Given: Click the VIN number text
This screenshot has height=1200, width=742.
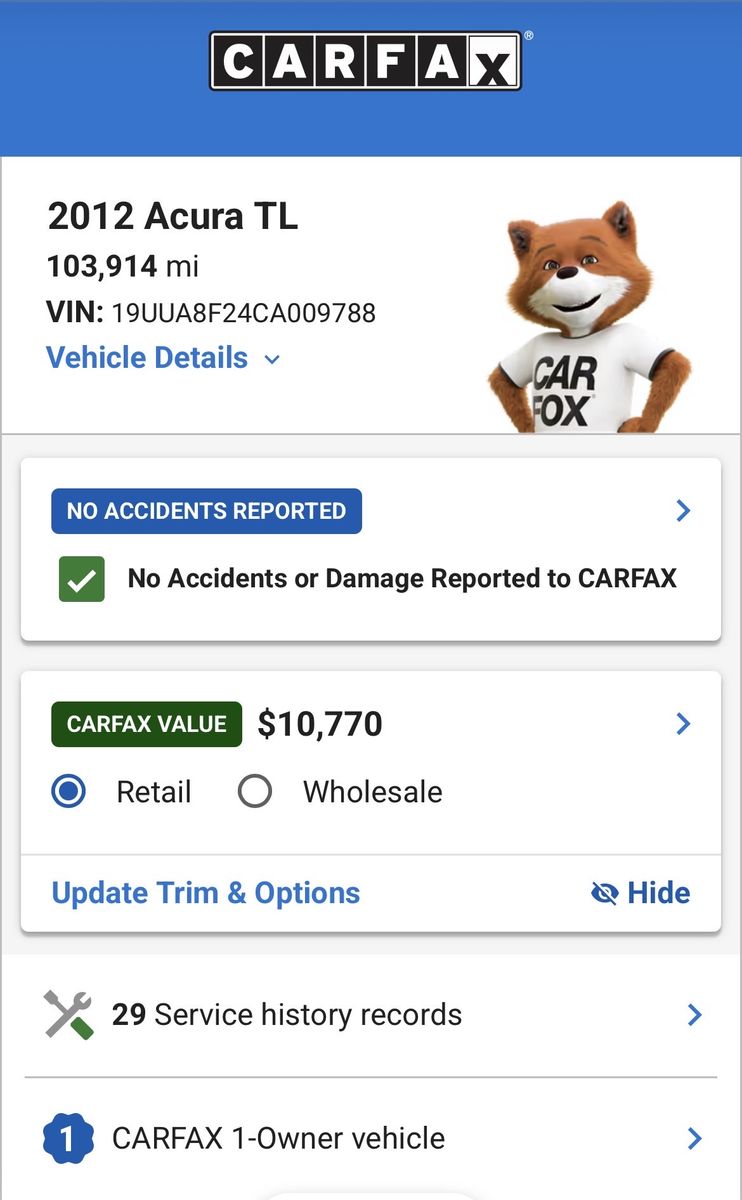Looking at the screenshot, I should (244, 313).
